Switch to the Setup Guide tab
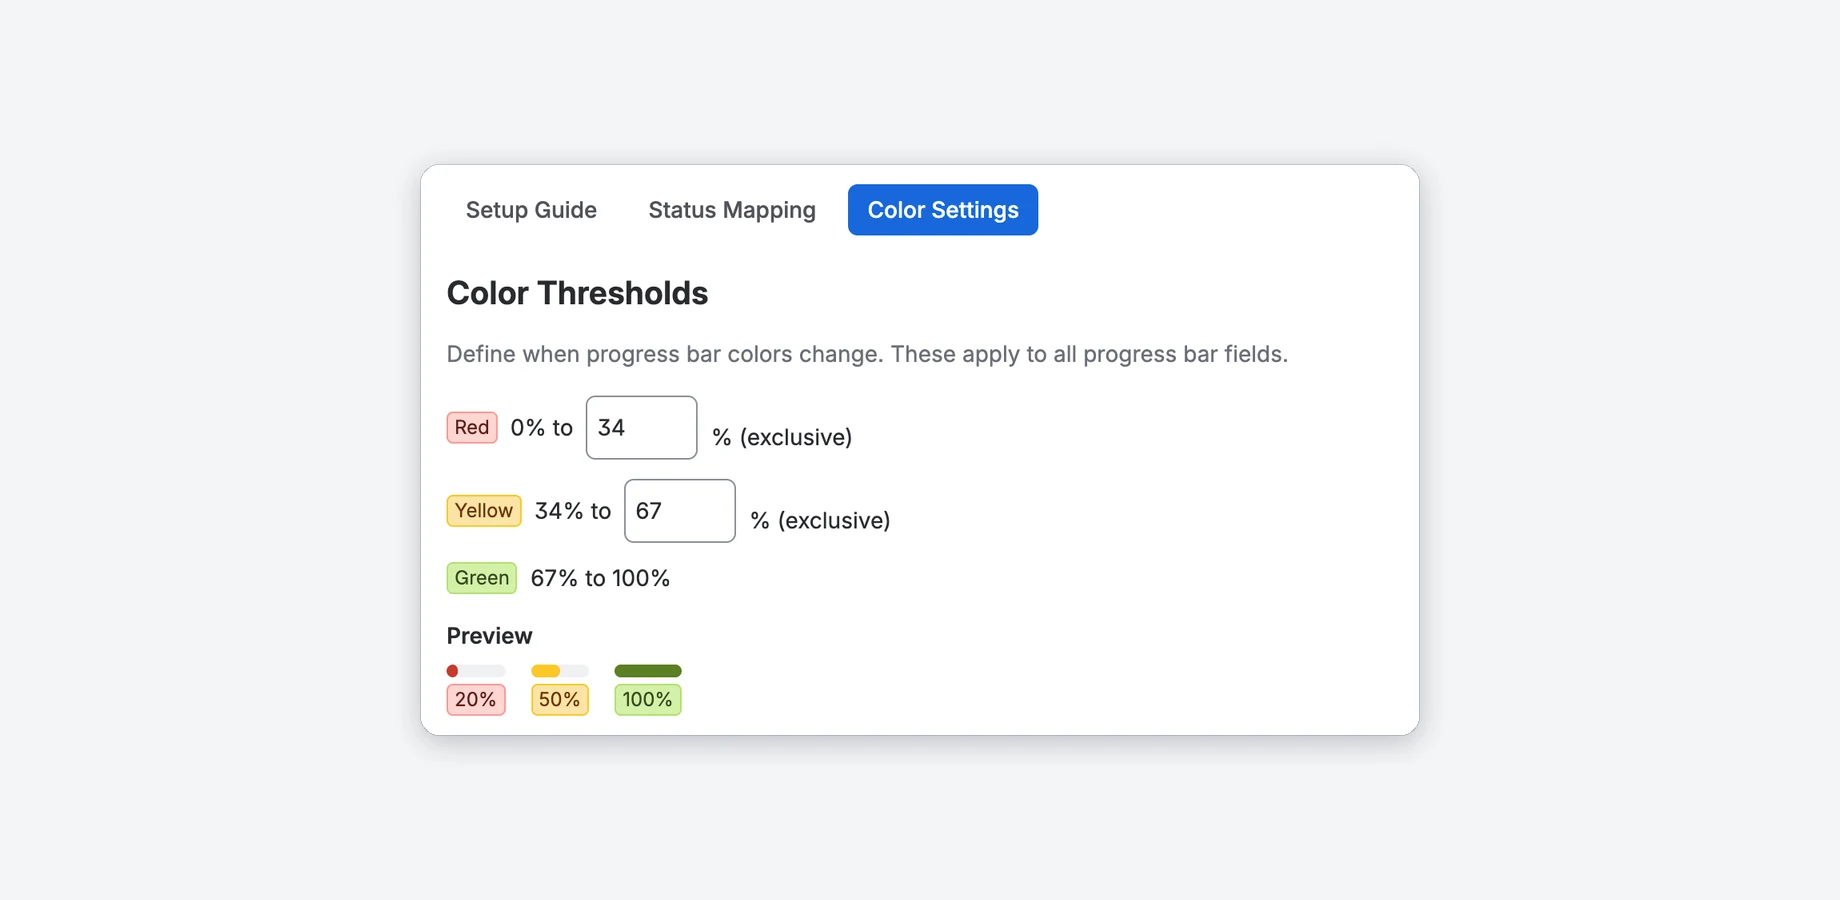The width and height of the screenshot is (1840, 900). coord(531,210)
